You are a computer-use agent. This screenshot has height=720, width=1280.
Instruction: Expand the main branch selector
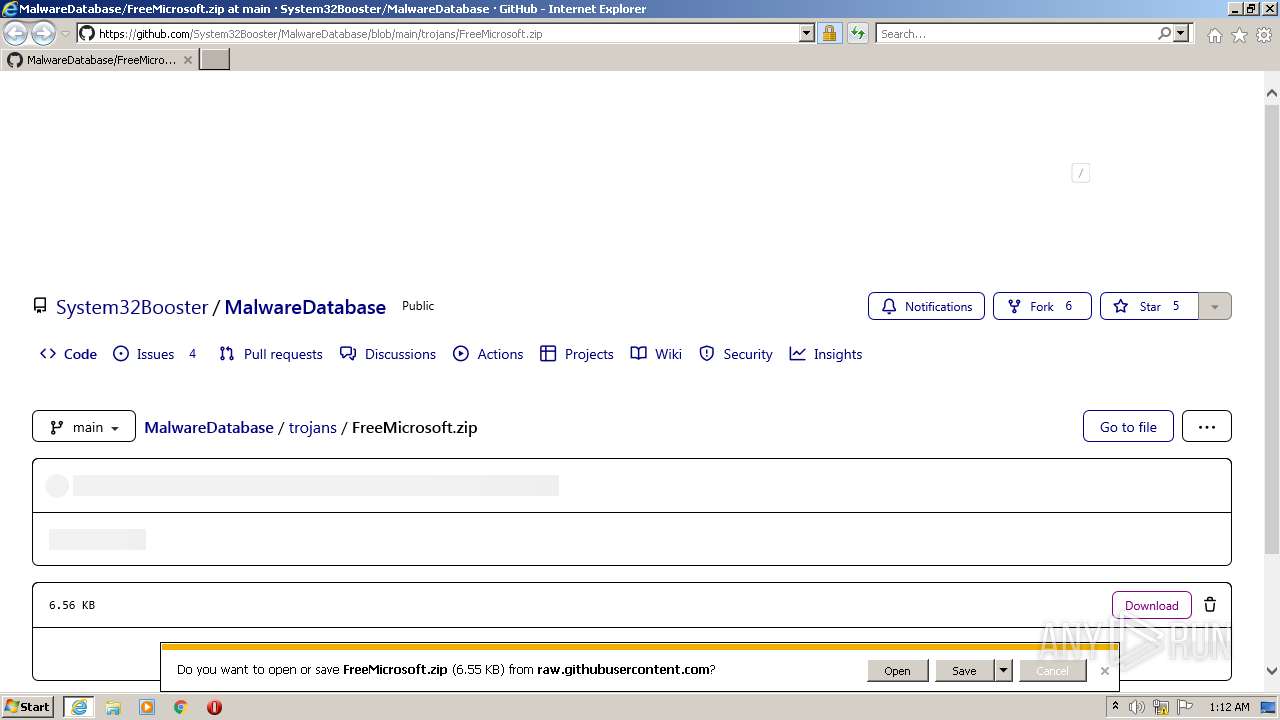coord(84,427)
